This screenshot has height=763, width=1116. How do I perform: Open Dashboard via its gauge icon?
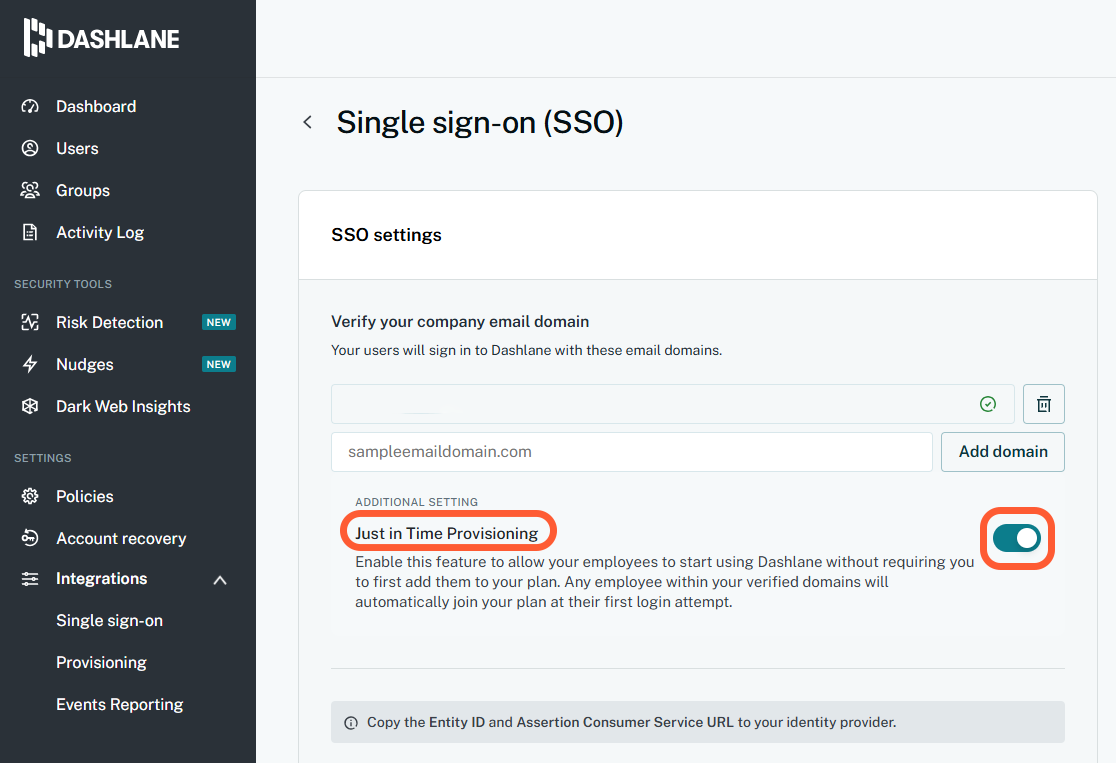(x=30, y=106)
